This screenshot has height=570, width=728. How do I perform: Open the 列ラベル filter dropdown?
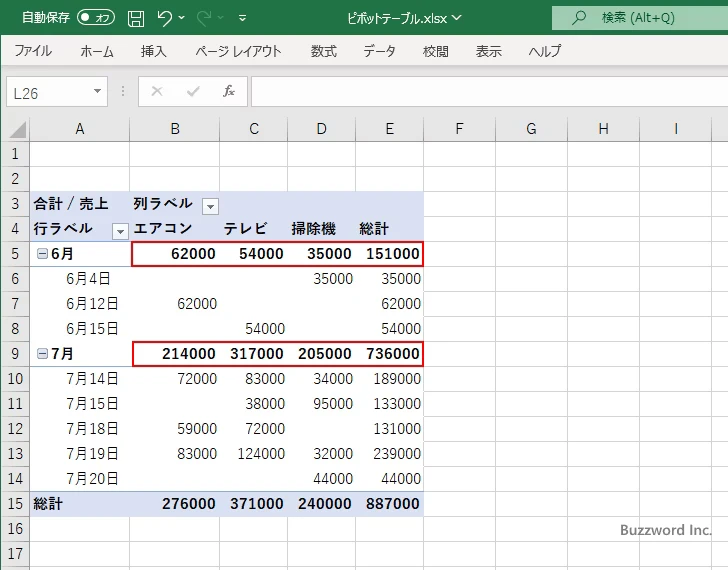(x=210, y=206)
